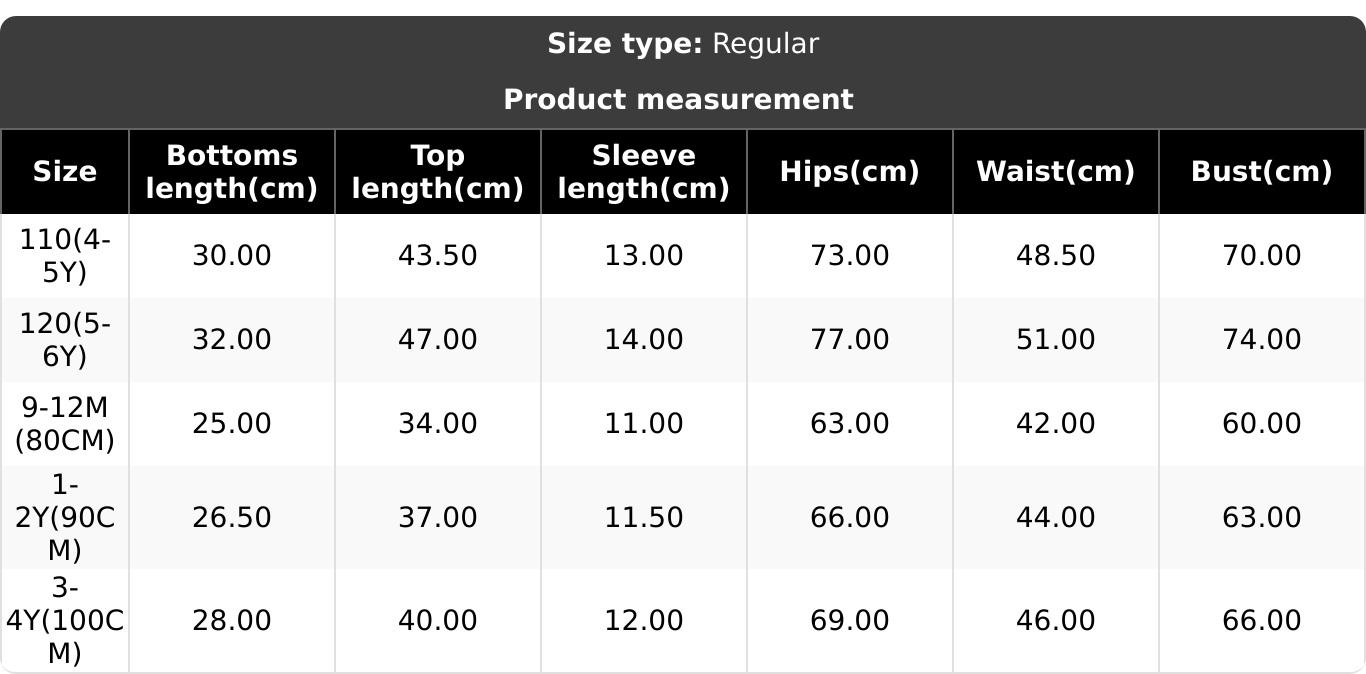Select the Bottoms length column header

(x=231, y=172)
